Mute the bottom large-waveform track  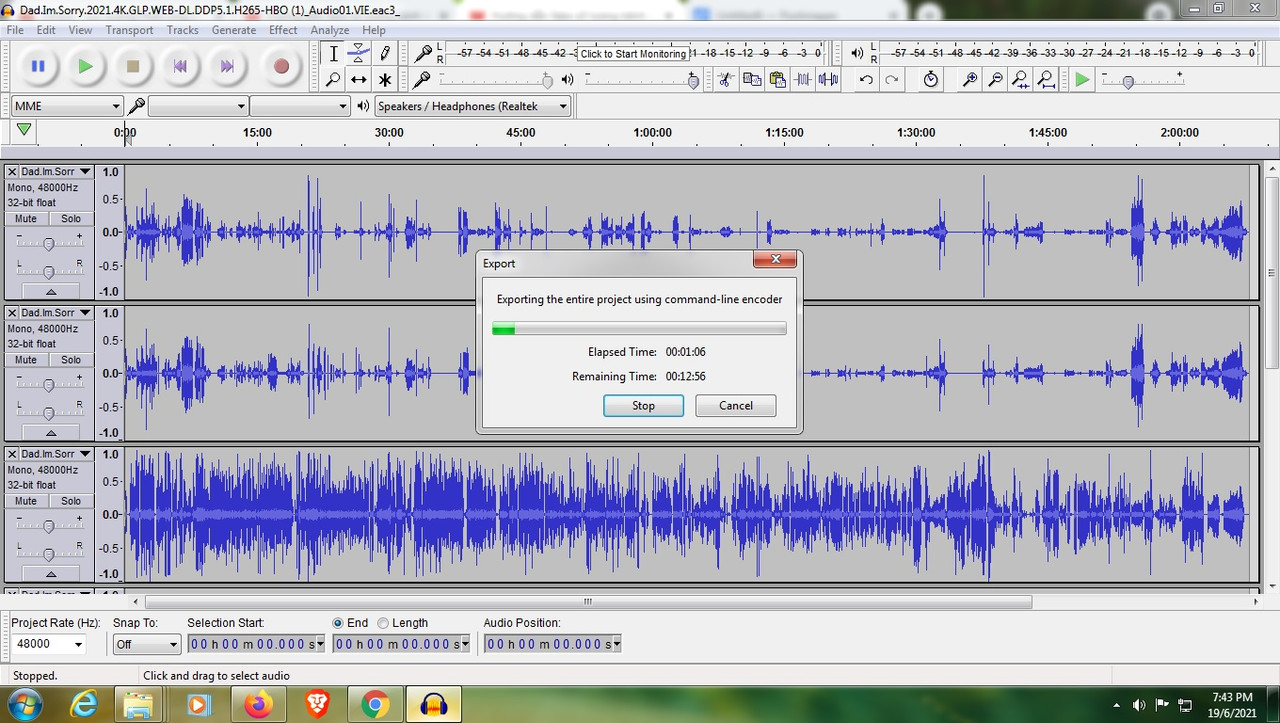tap(26, 500)
